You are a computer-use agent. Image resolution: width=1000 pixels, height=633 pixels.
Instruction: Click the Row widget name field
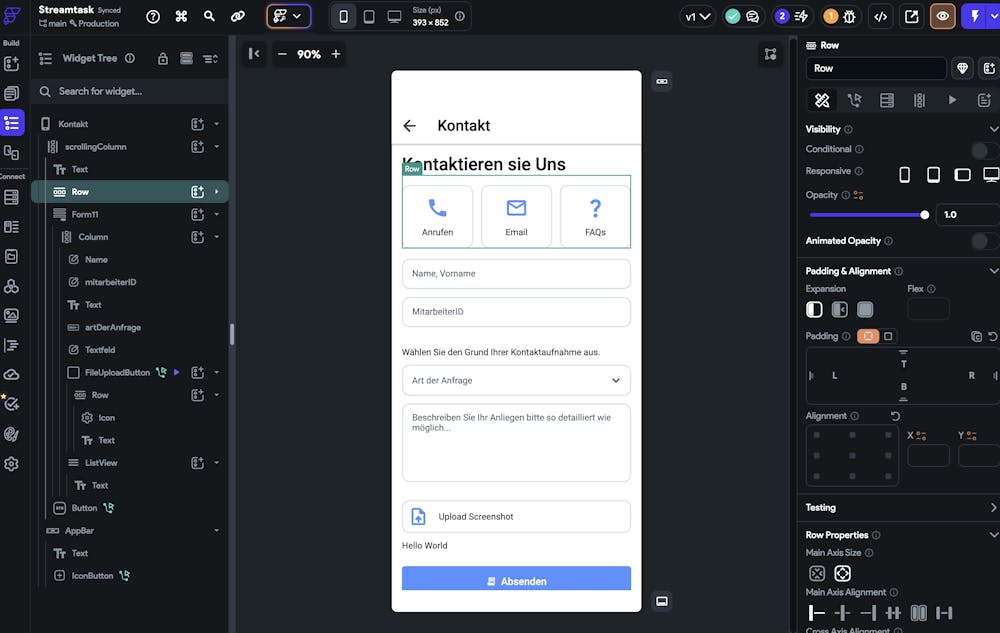876,68
